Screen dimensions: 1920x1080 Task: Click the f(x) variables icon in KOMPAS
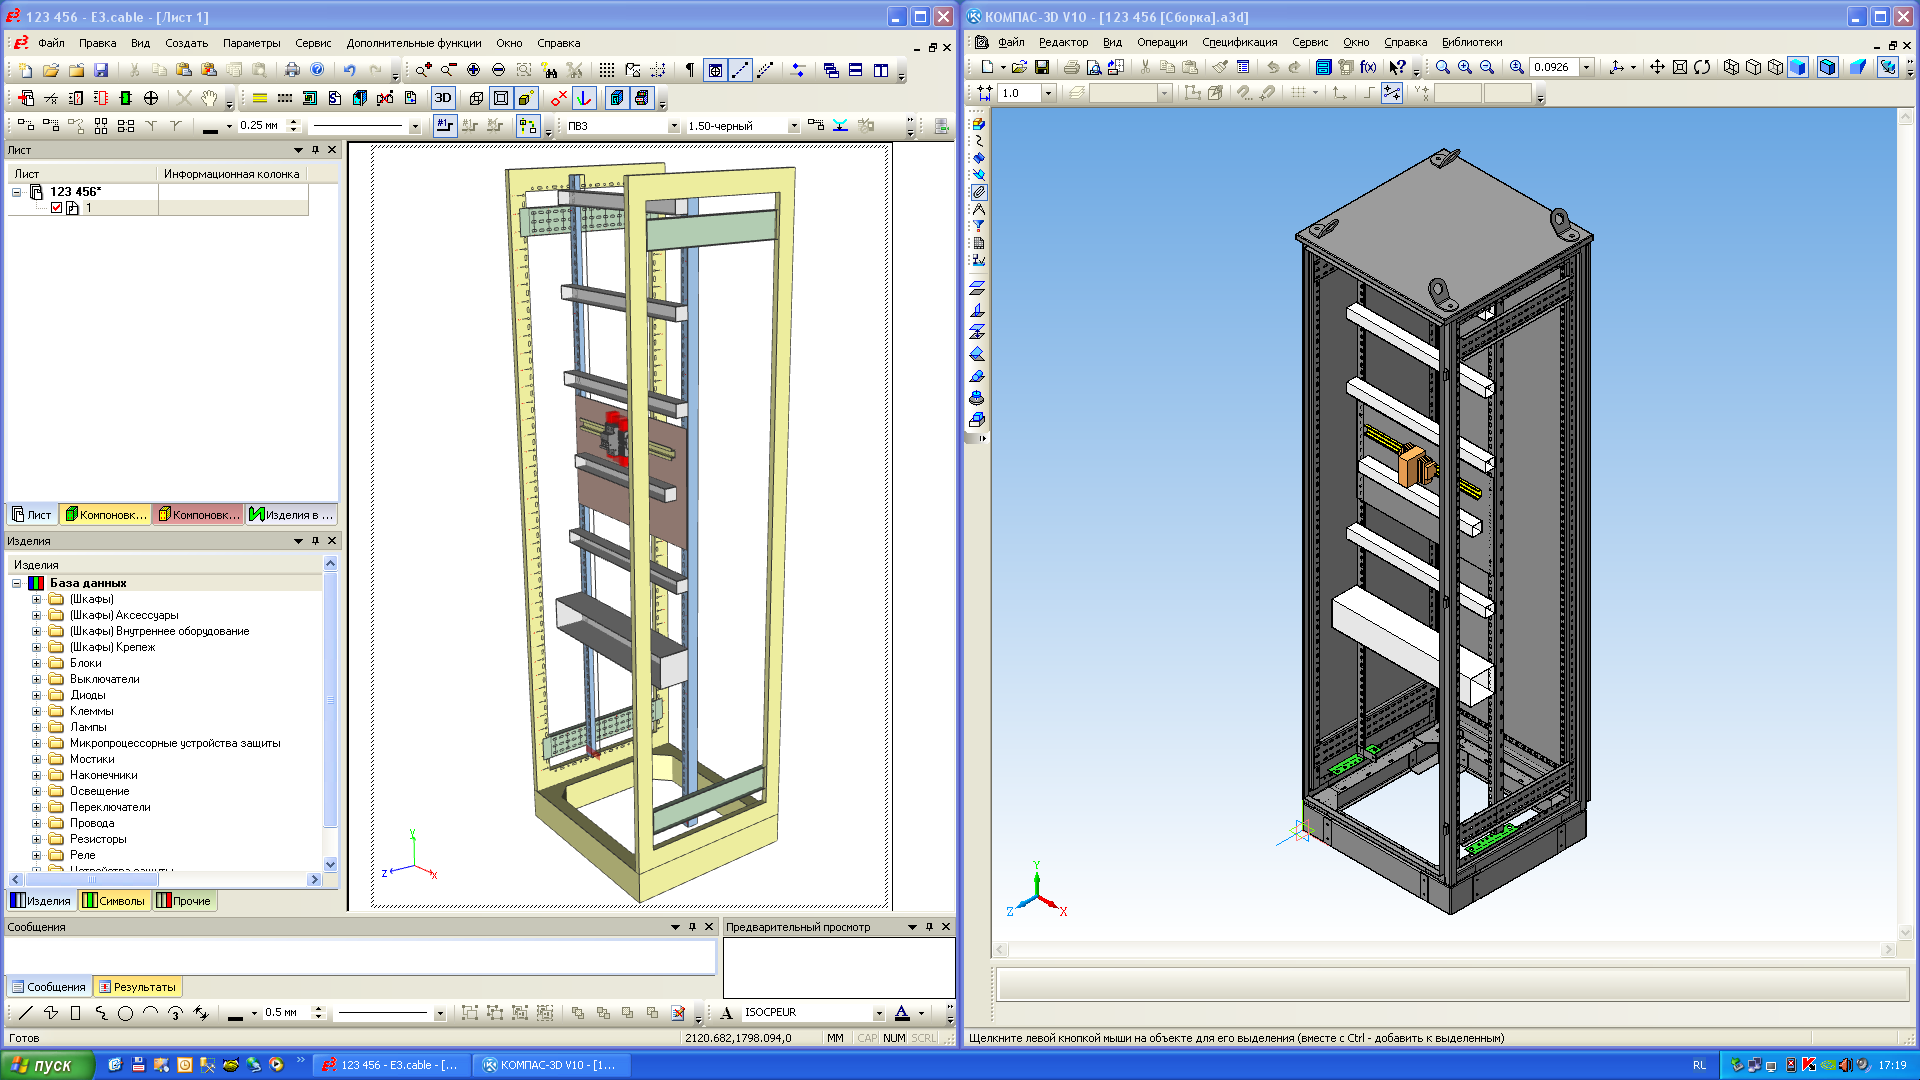[x=1368, y=67]
